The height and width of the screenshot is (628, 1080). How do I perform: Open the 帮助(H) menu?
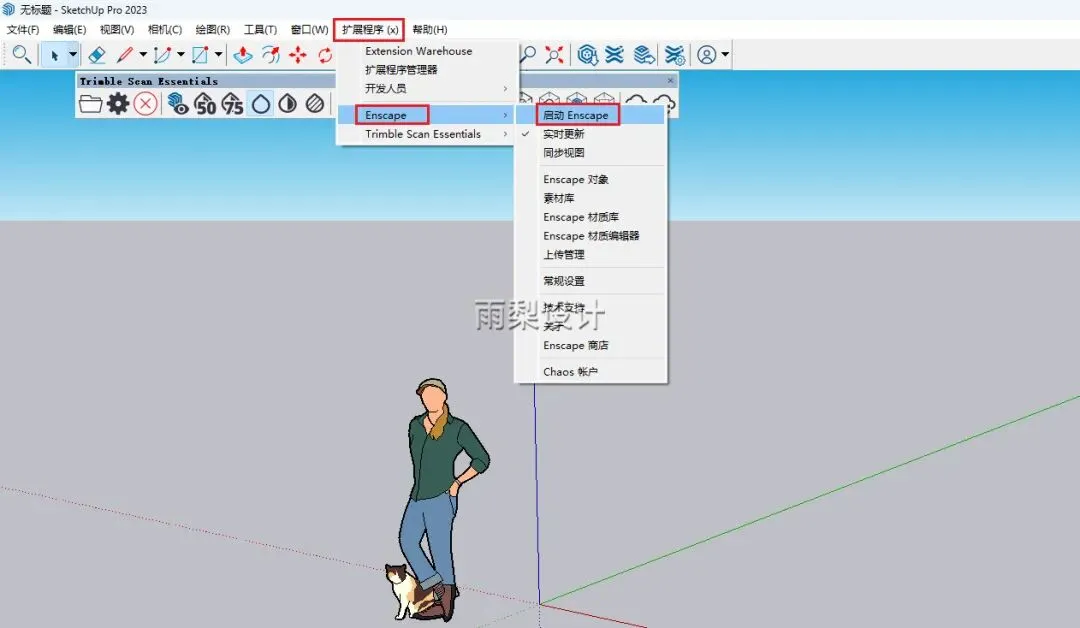point(430,30)
